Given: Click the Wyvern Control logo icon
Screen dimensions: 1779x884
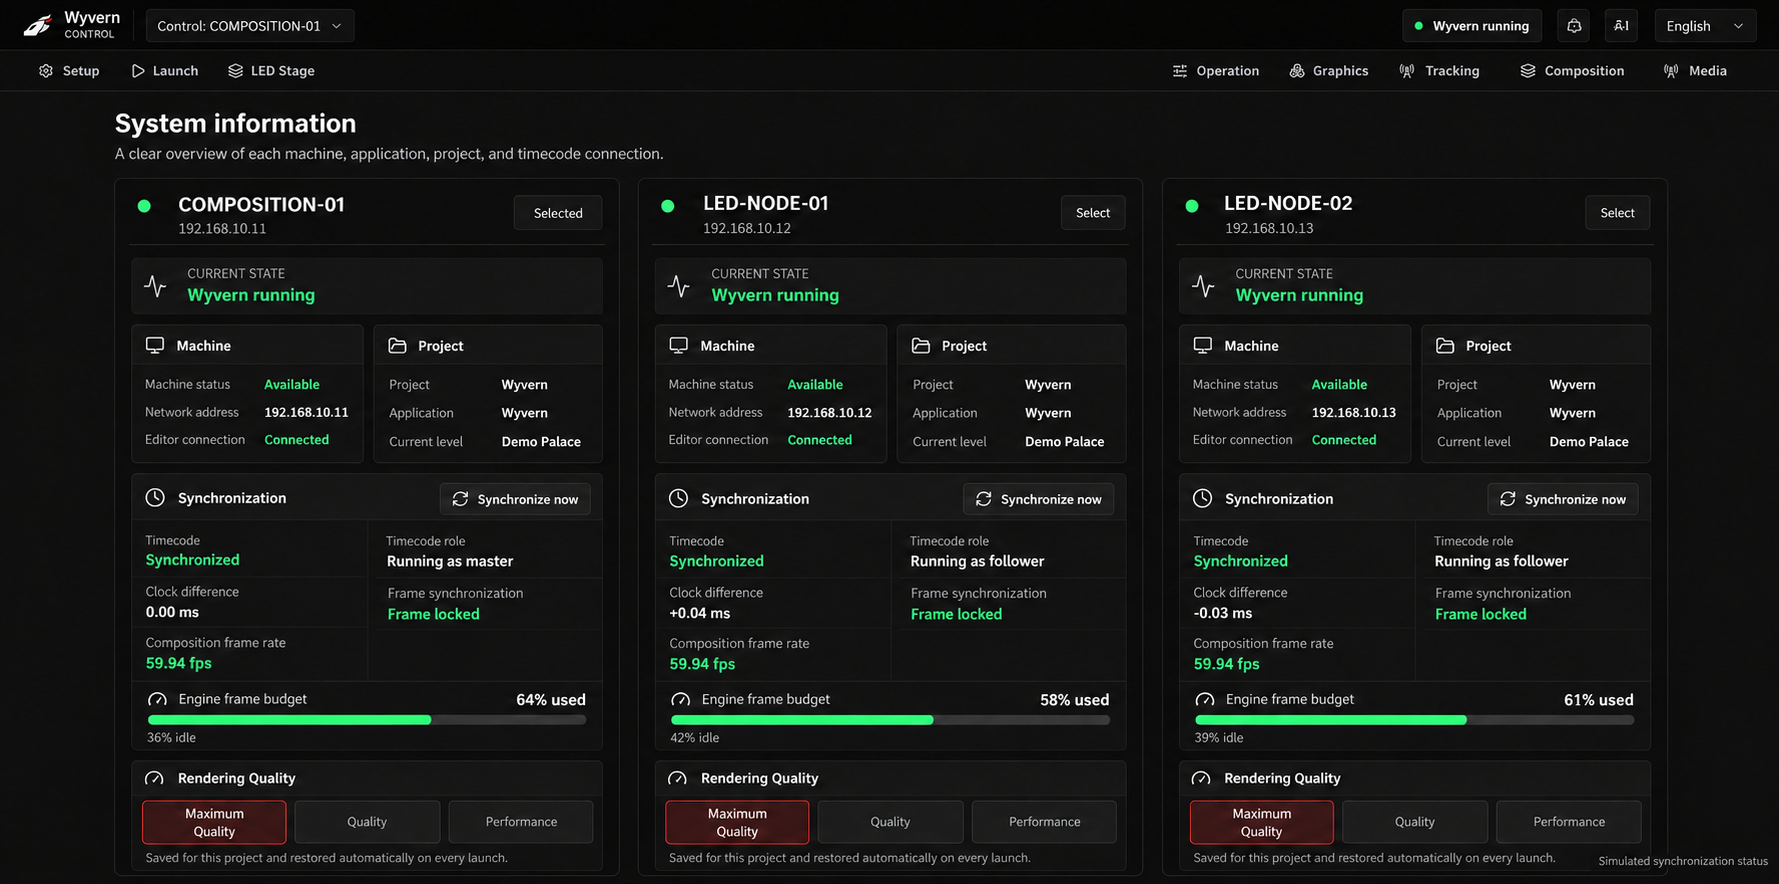Looking at the screenshot, I should tap(38, 25).
